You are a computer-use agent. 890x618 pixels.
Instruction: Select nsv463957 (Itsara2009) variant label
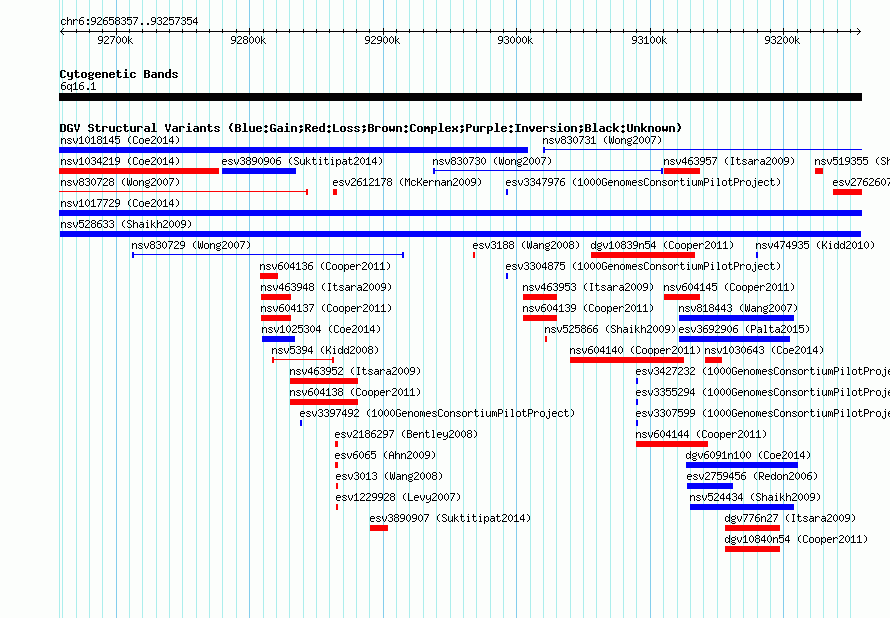729,161
